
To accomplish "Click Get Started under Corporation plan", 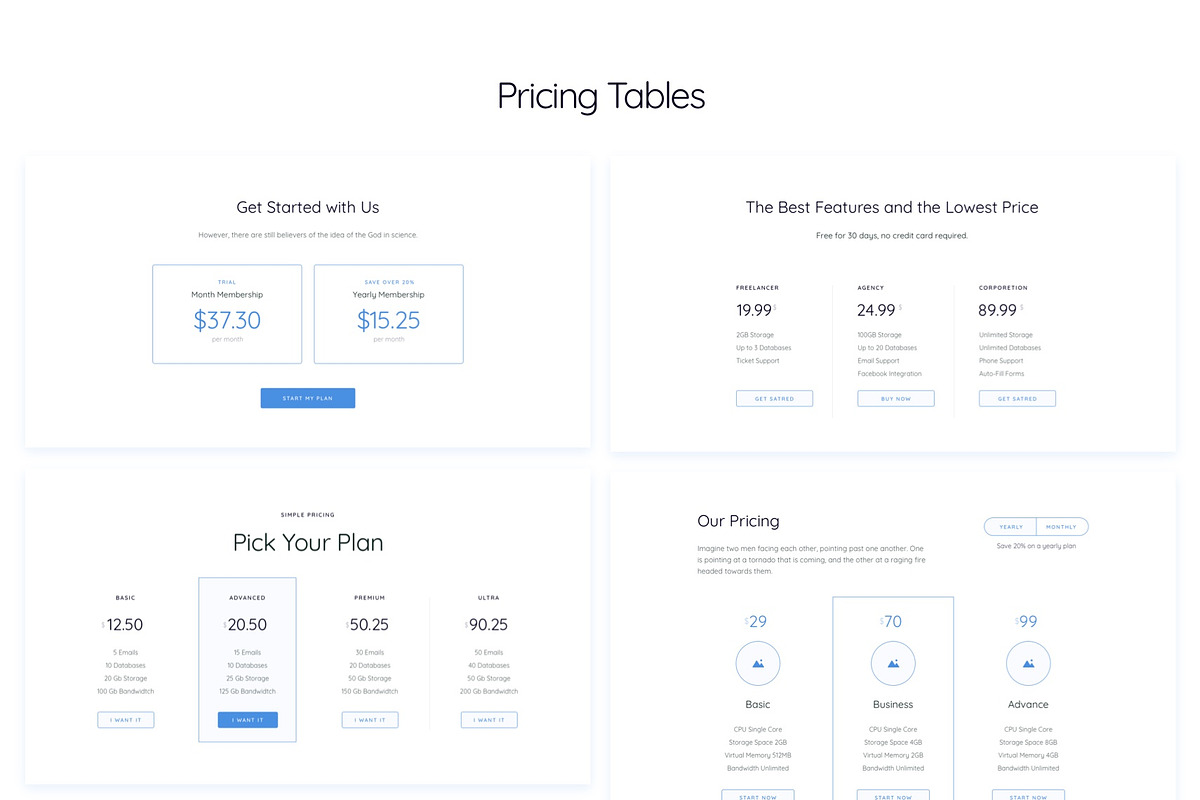I will coord(1017,399).
